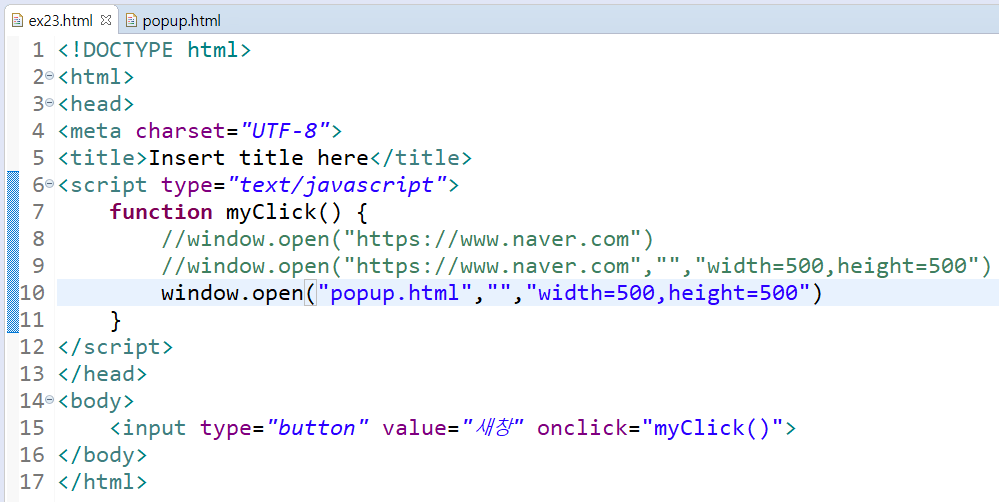Click the function keyword on line 7
Viewport: 999px width, 502px height.
tap(161, 212)
